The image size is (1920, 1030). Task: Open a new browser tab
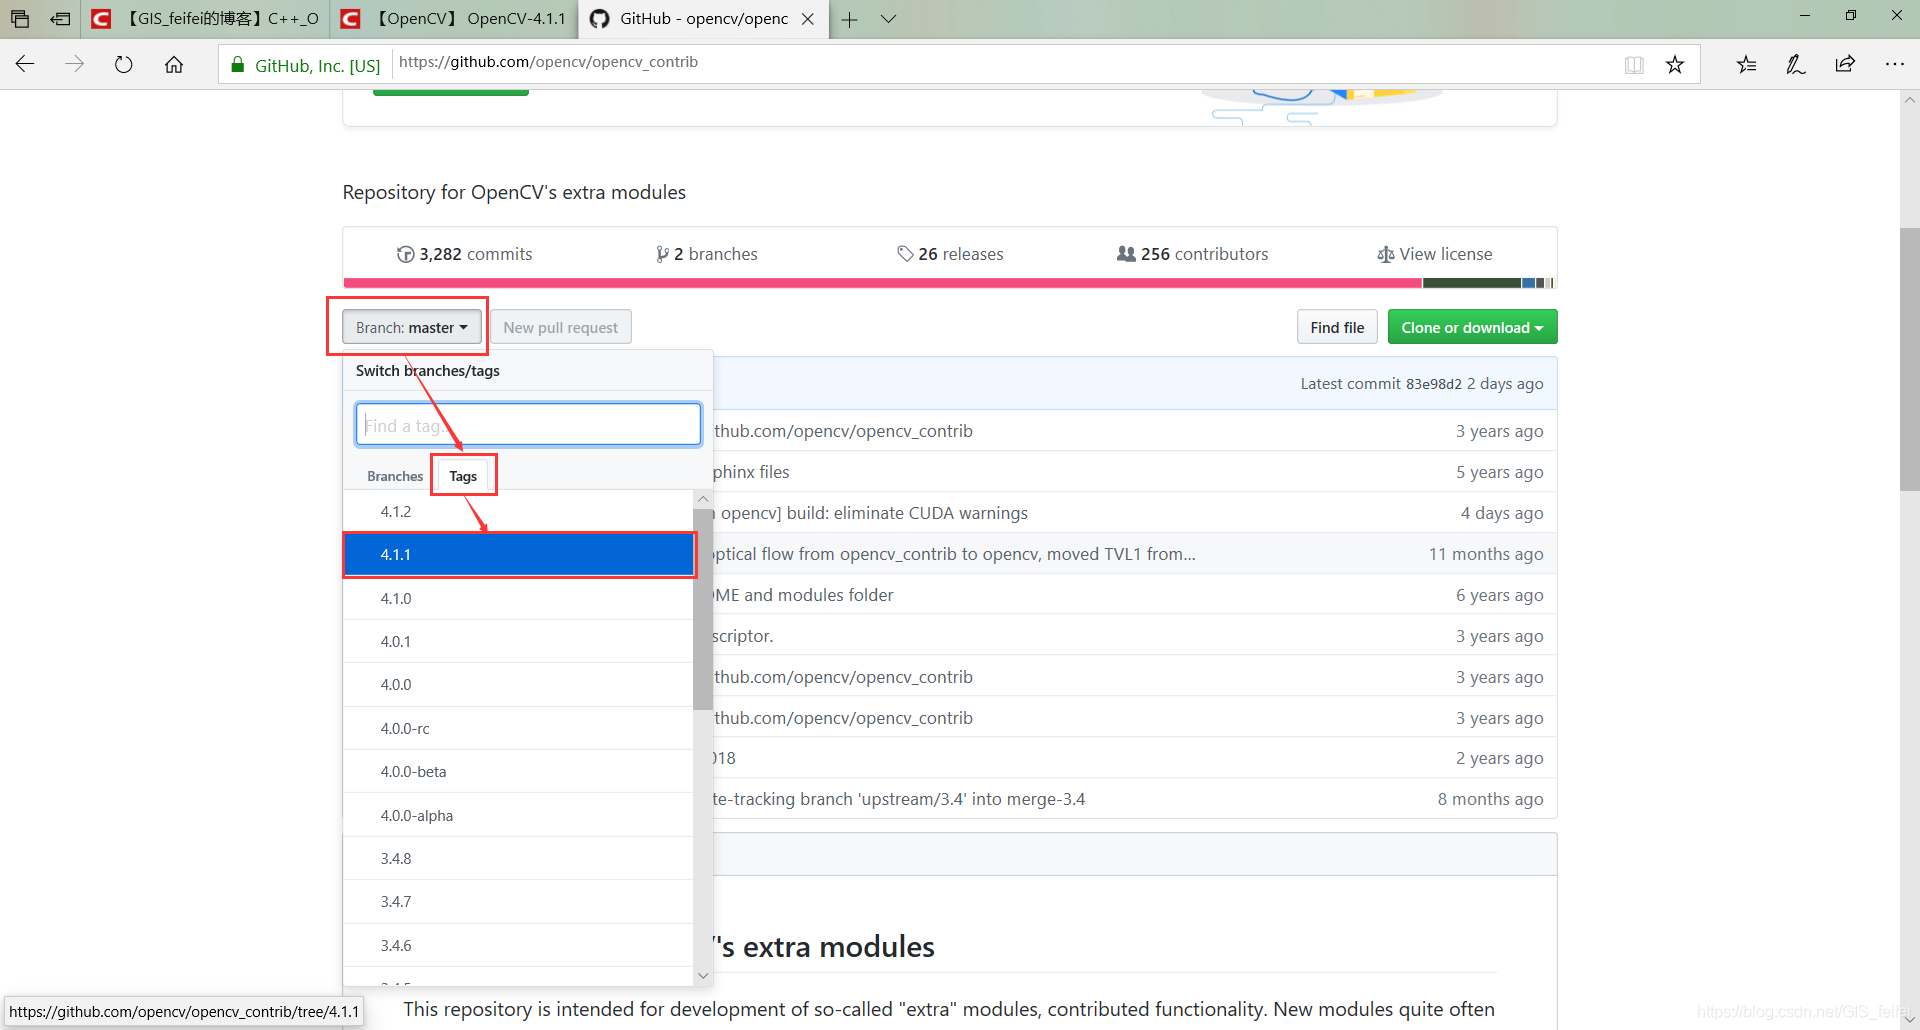pyautogui.click(x=849, y=18)
